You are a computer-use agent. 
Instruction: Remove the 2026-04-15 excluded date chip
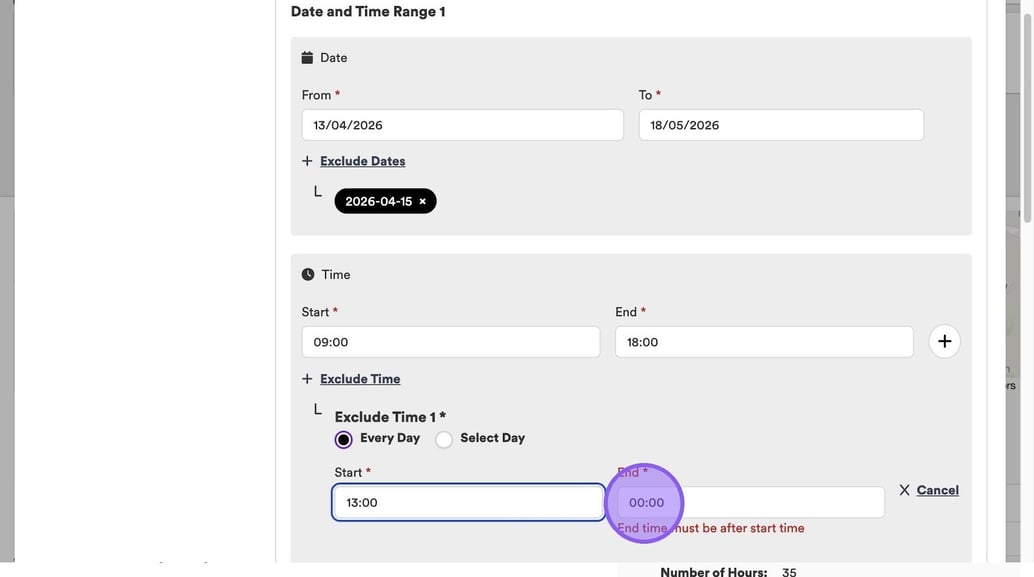[x=422, y=202]
